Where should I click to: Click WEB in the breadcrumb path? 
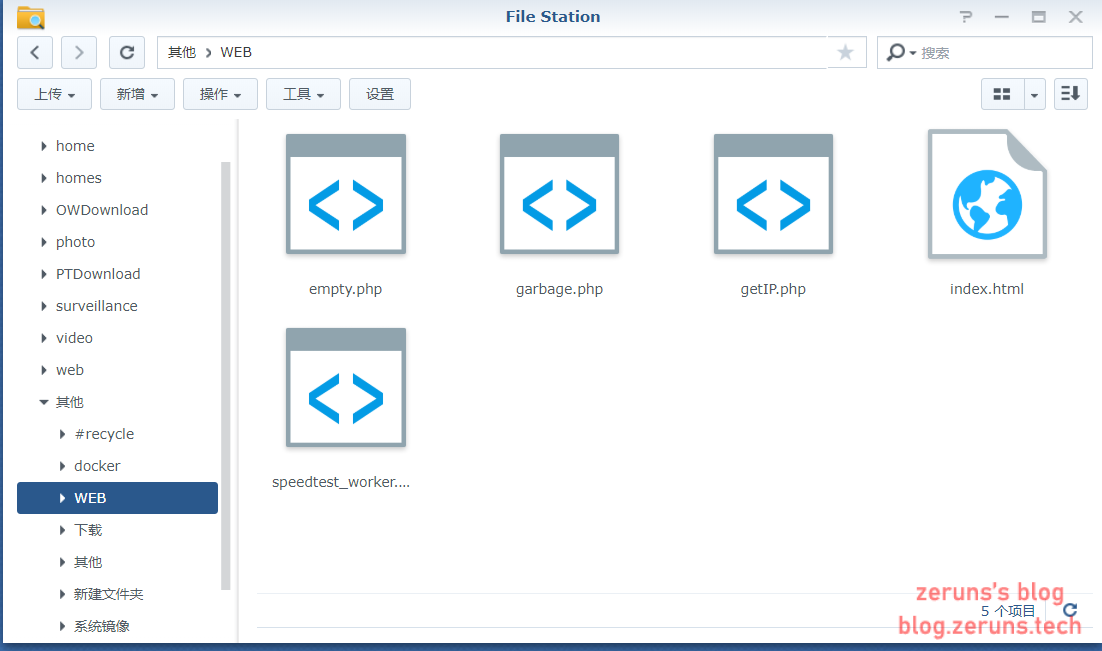[235, 53]
